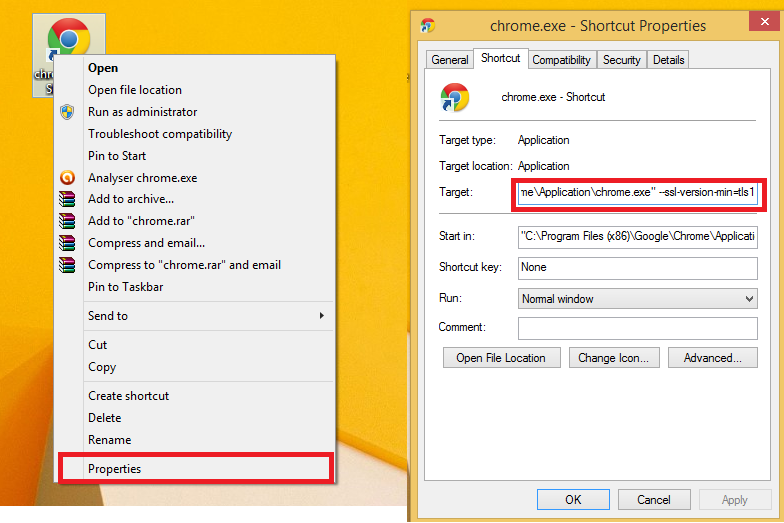
Task: Click the WinRAR icon beside Add to "chrome.rar"
Action: tap(67, 221)
